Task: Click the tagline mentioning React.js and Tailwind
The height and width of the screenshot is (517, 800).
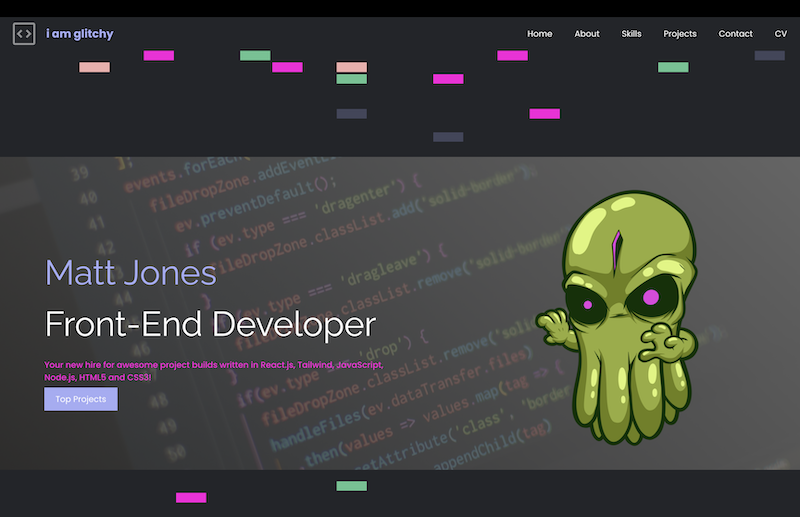Action: 213,371
